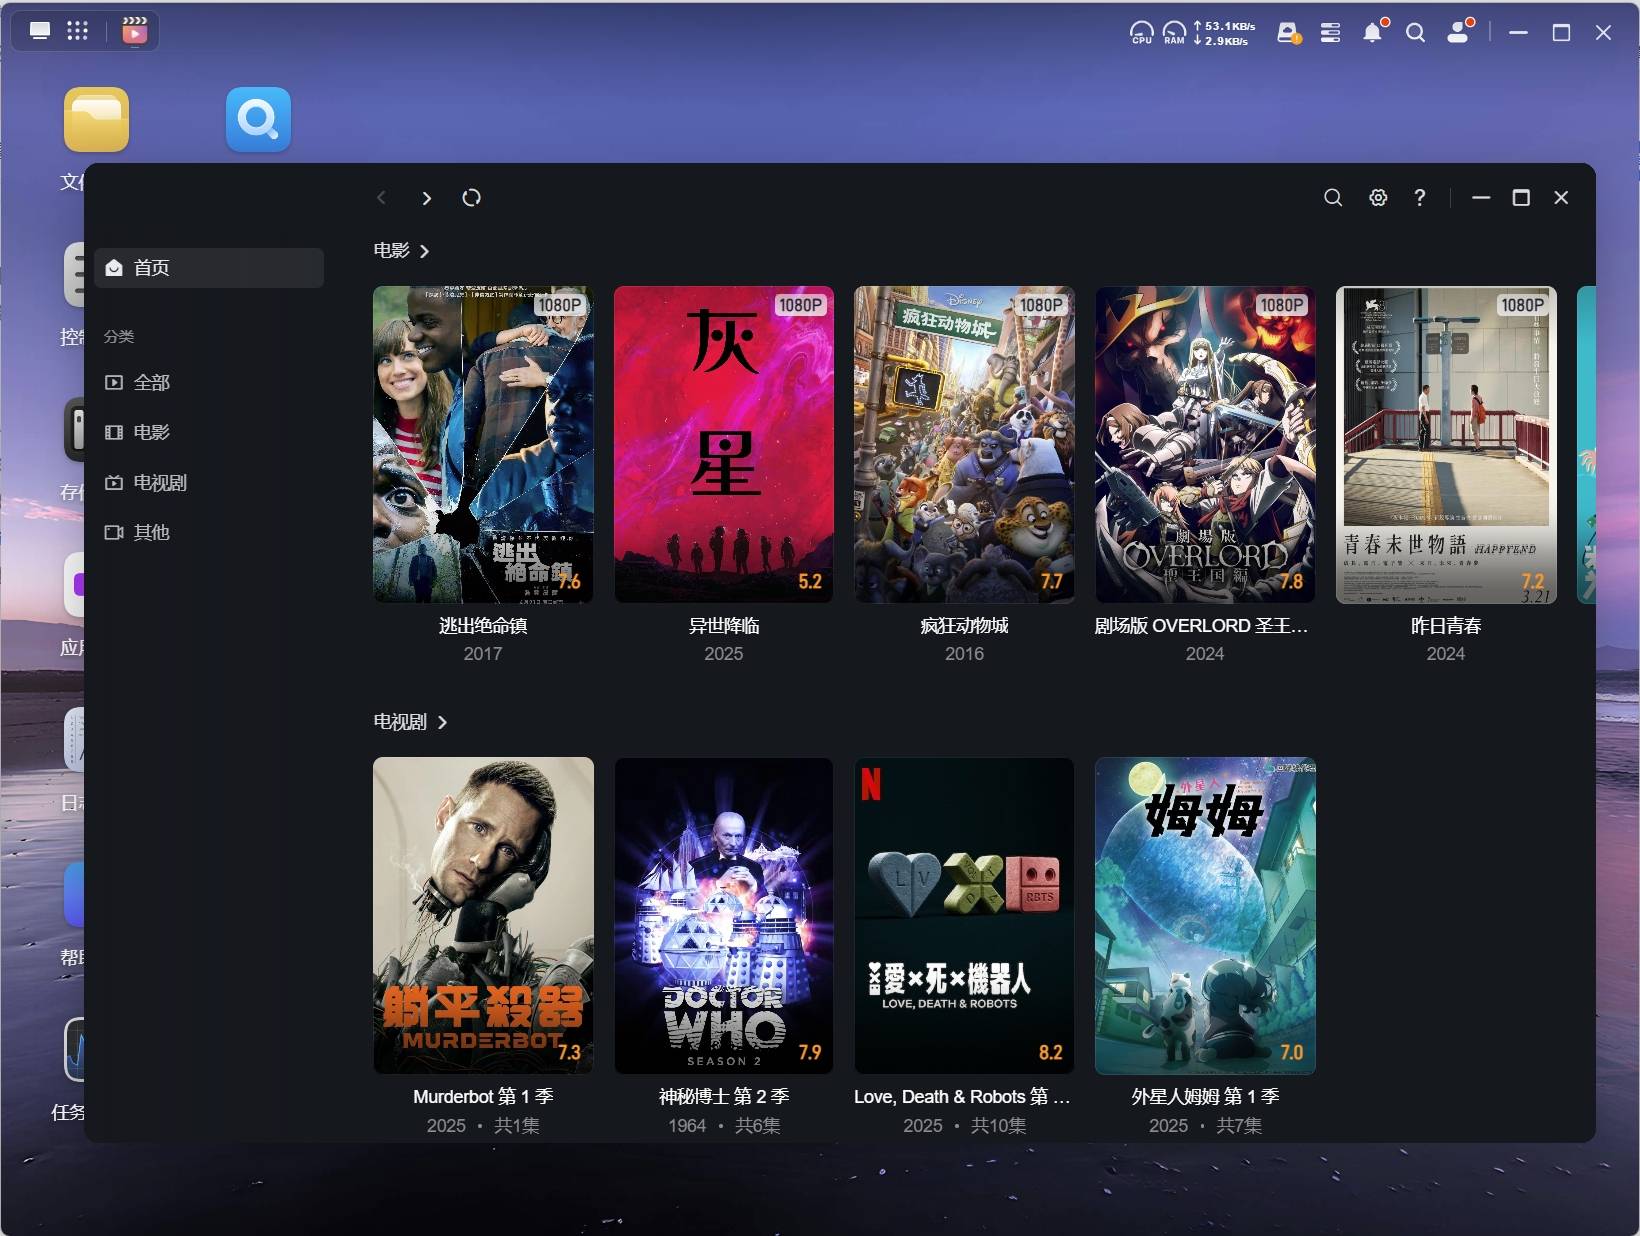This screenshot has height=1236, width=1640.
Task: Open the video app settings gear
Action: [x=1378, y=198]
